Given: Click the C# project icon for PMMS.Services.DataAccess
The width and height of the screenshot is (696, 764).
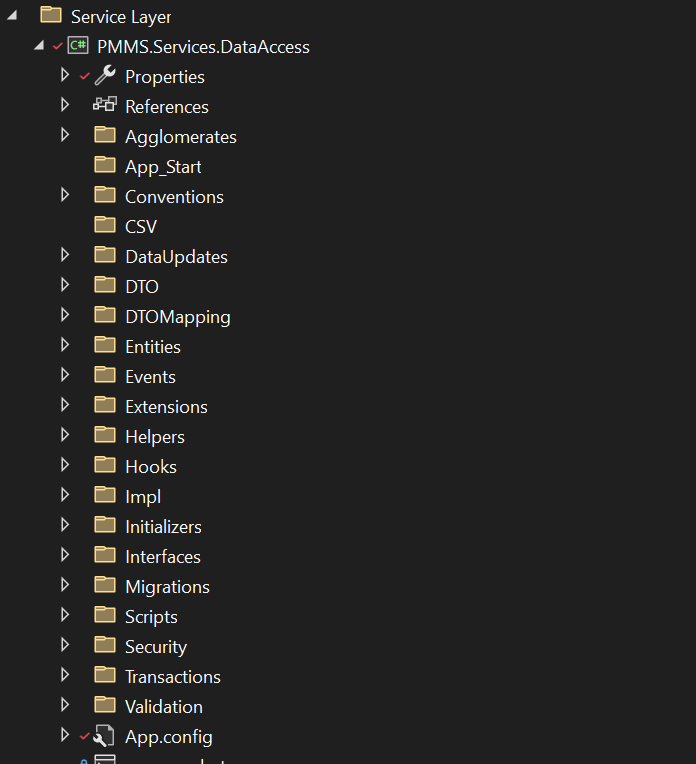Looking at the screenshot, I should click(78, 46).
